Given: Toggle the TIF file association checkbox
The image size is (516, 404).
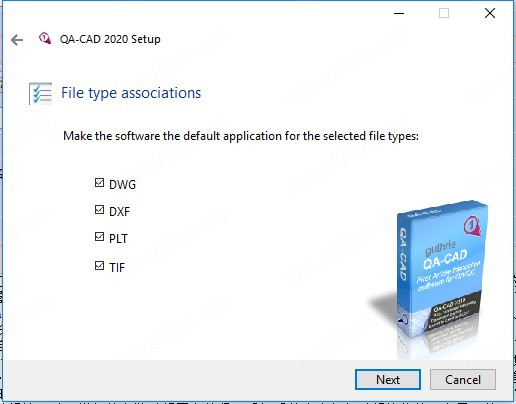Looking at the screenshot, I should coord(99,266).
